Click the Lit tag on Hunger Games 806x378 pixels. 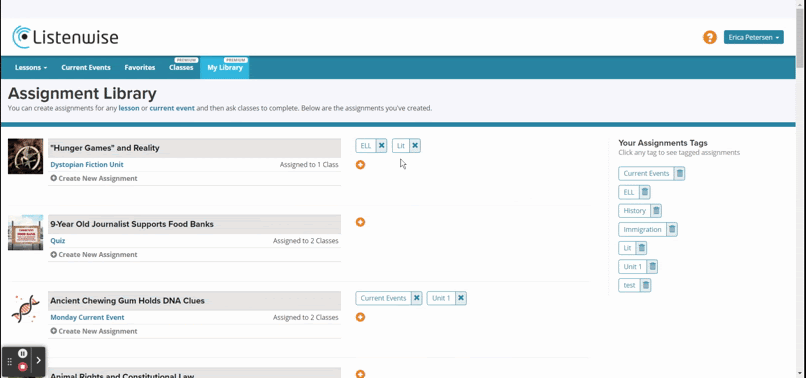[401, 146]
